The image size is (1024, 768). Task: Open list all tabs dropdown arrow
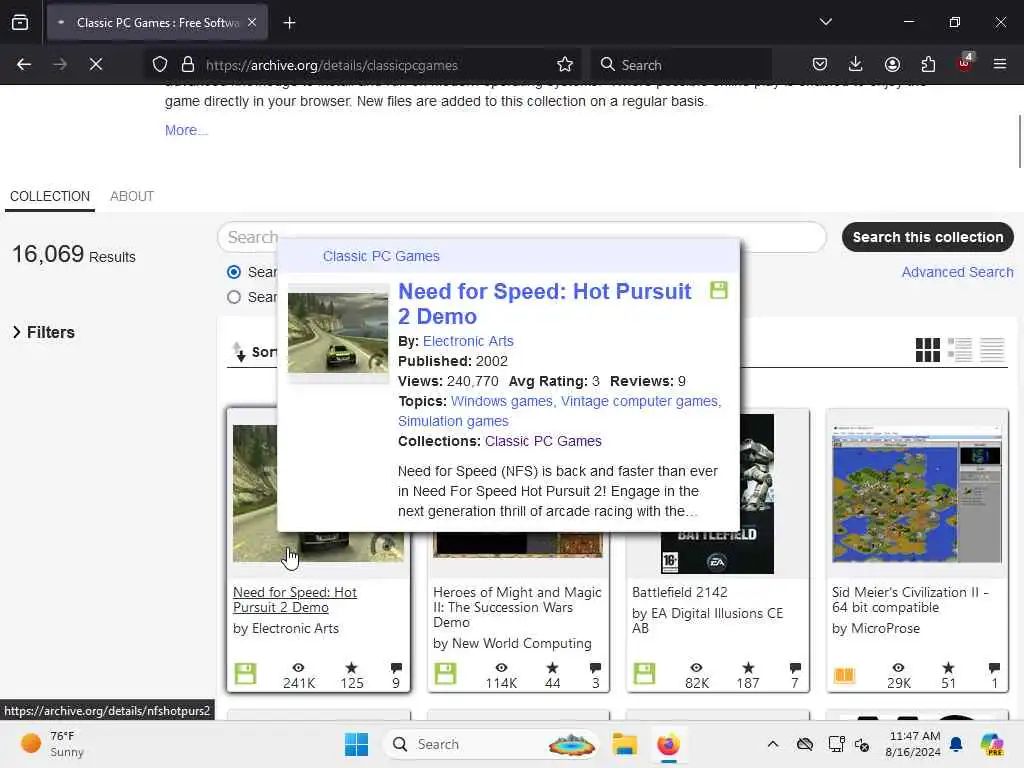click(825, 22)
